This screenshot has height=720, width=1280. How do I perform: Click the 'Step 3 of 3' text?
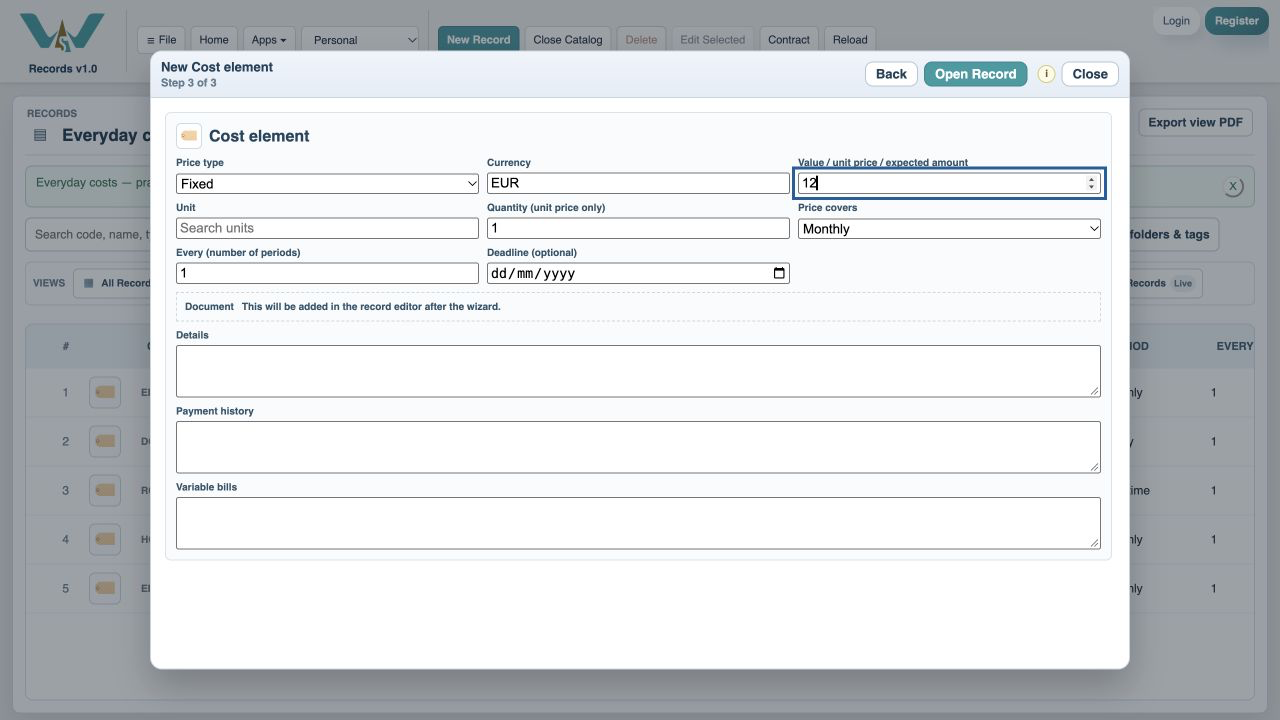click(x=189, y=83)
